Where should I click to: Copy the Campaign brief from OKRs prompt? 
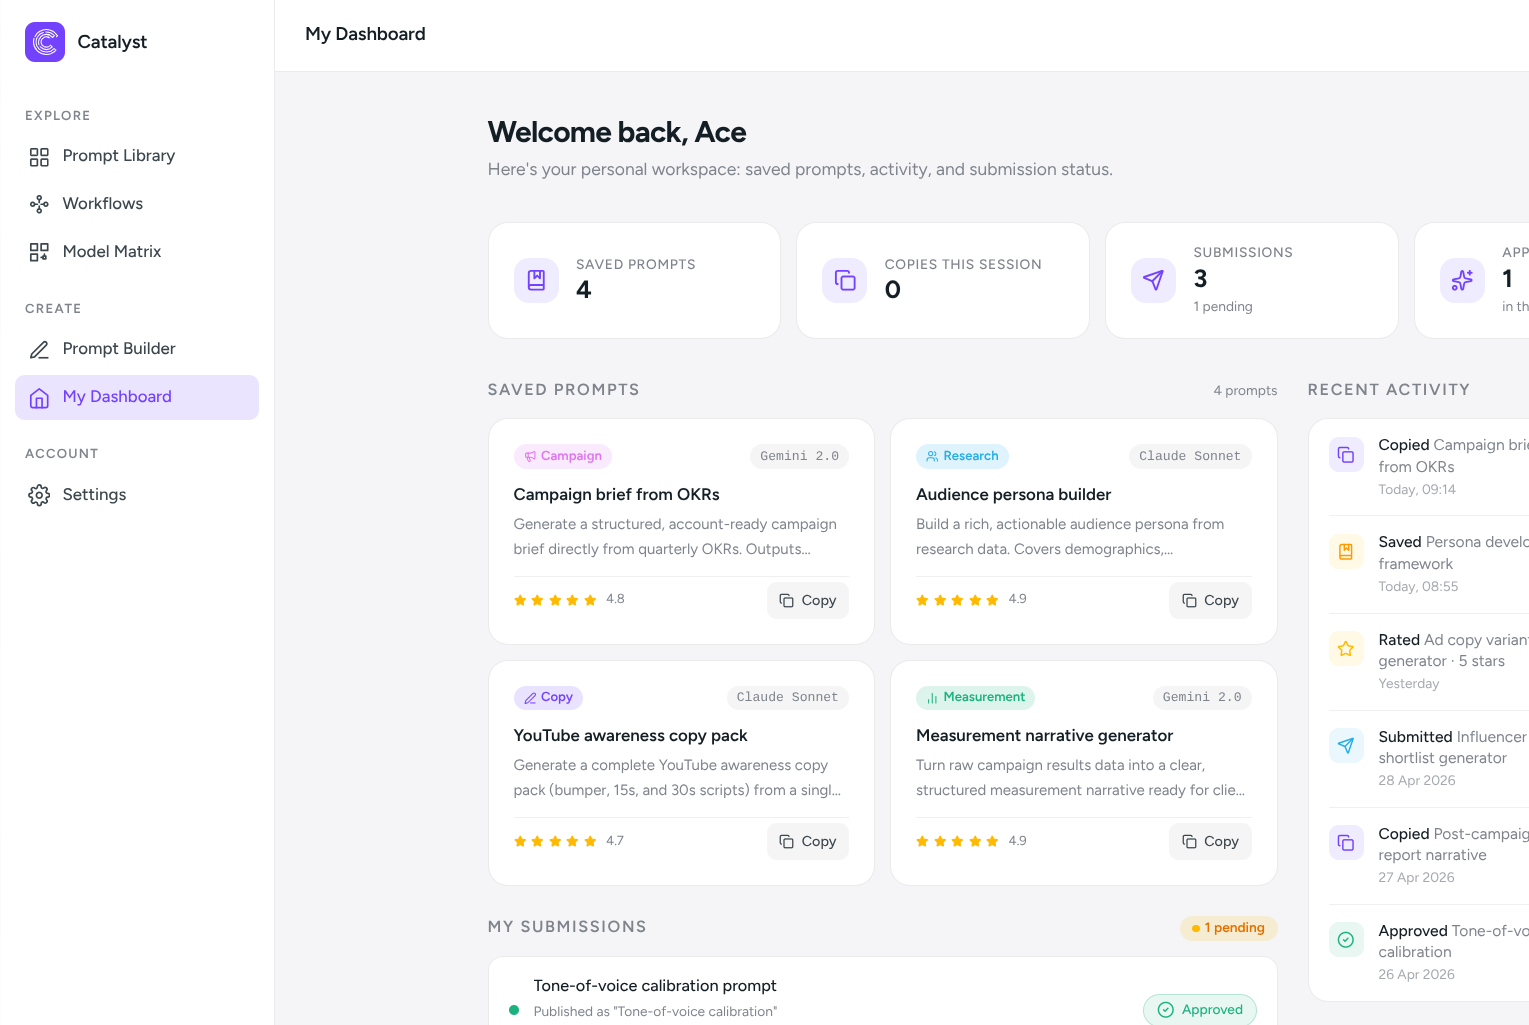tap(808, 600)
